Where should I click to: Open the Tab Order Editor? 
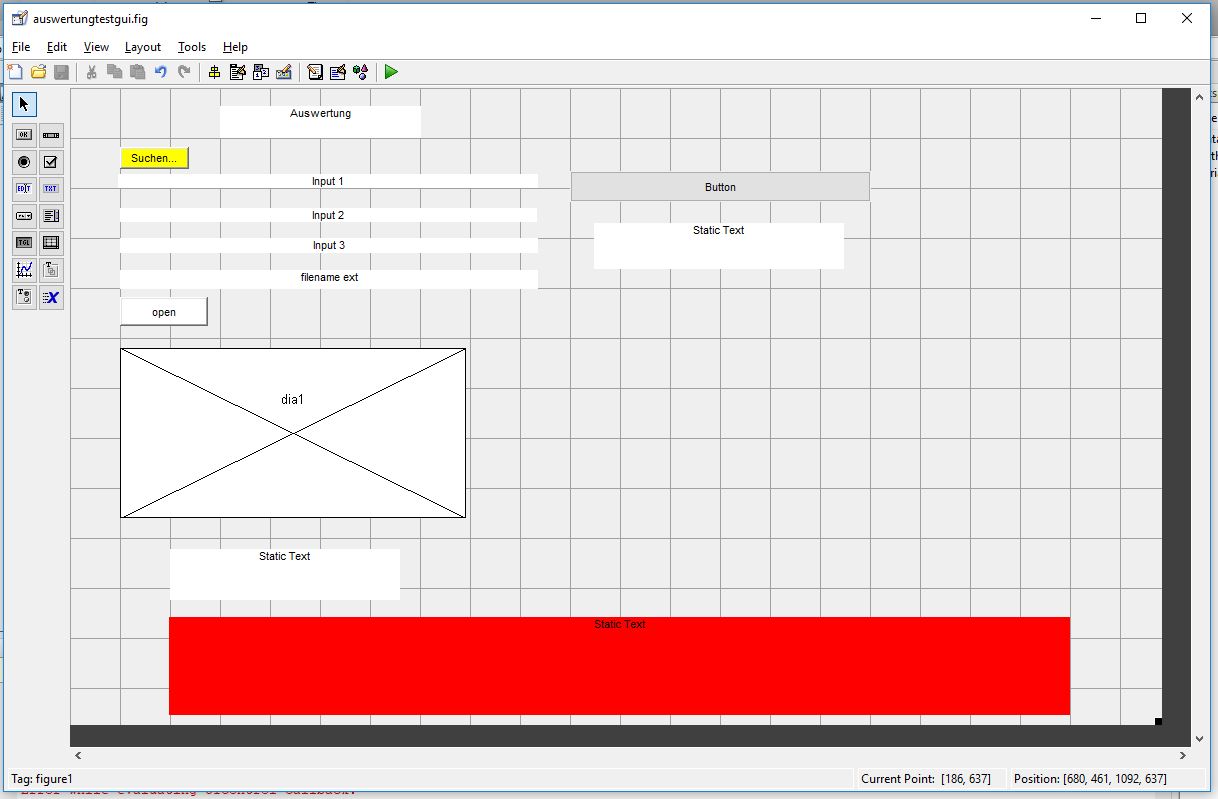coord(261,72)
